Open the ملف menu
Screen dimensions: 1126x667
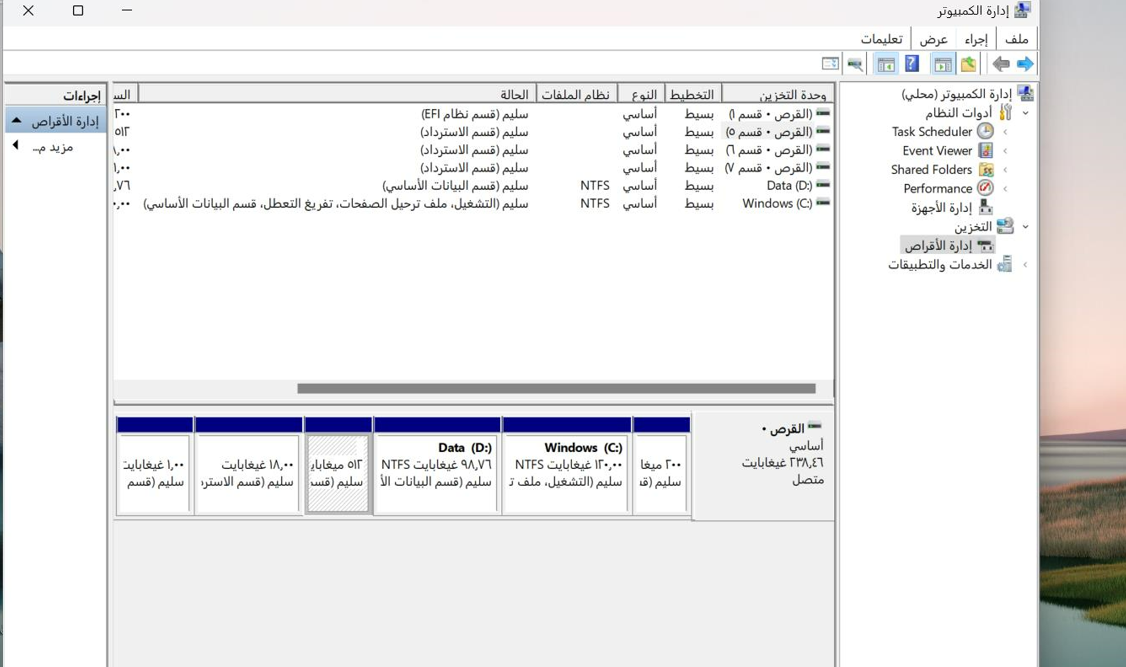(x=1016, y=39)
